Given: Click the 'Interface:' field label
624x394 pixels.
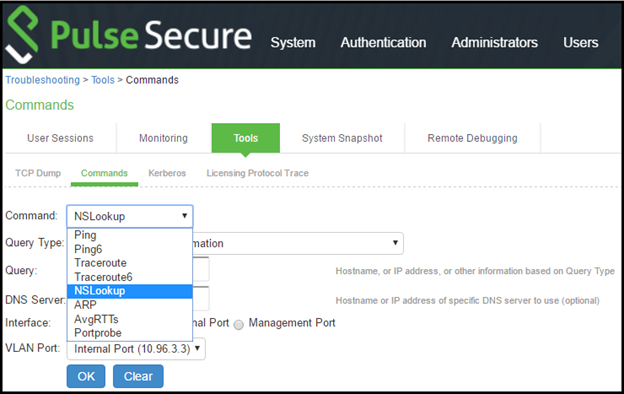Looking at the screenshot, I should (x=28, y=323).
